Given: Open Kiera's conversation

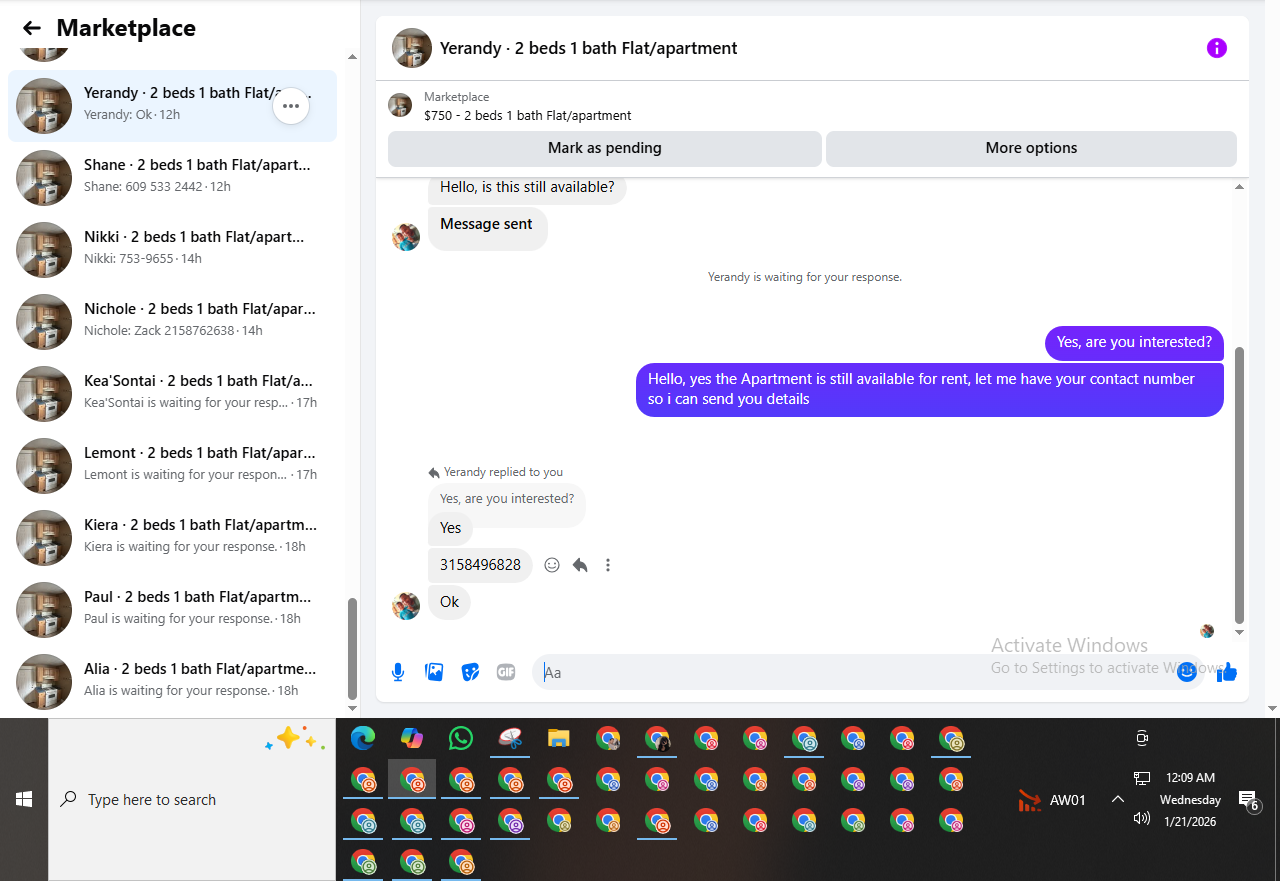Looking at the screenshot, I should tap(172, 538).
